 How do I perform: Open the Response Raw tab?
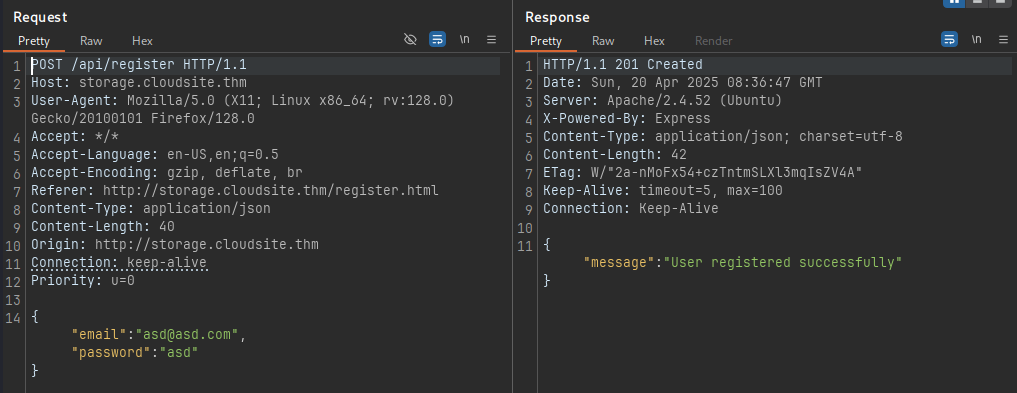point(603,41)
